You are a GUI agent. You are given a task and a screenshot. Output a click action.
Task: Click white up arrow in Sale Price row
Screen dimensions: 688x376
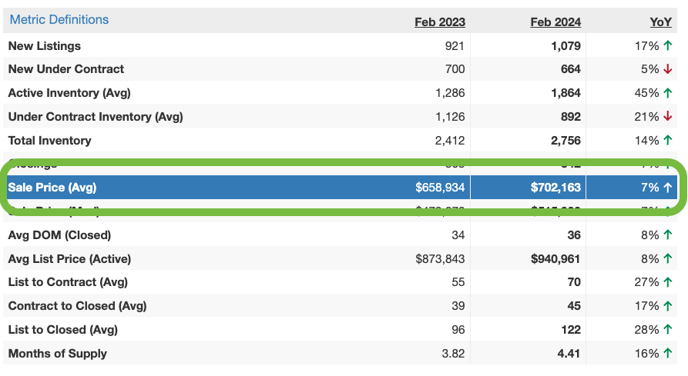pos(668,187)
